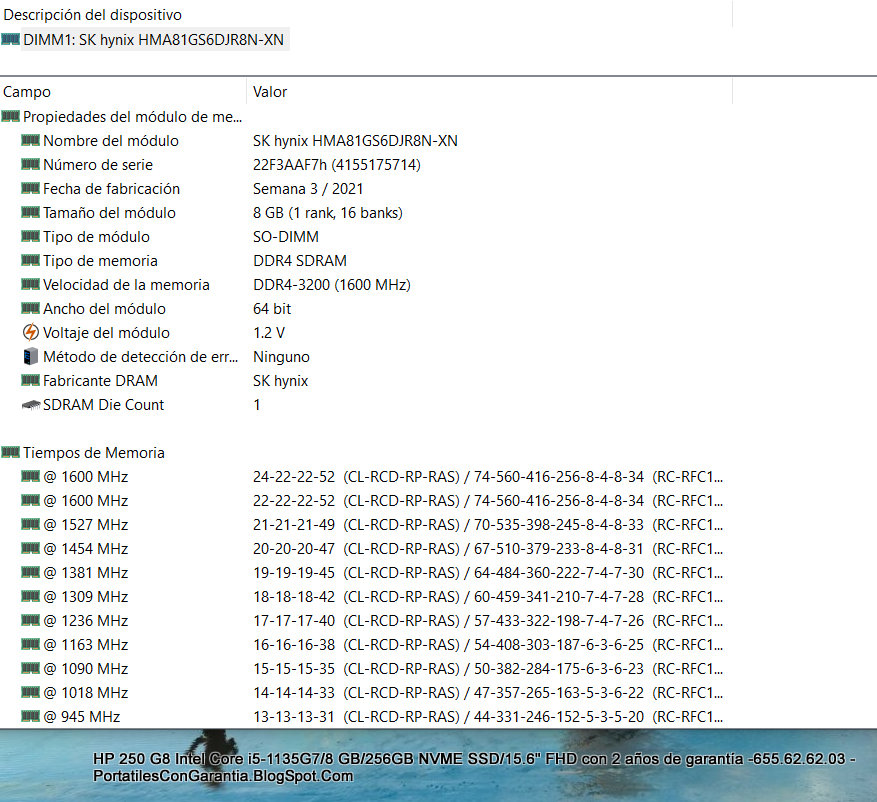Click memory icon beside Fecha de fabricación
This screenshot has height=802, width=877.
click(x=30, y=188)
